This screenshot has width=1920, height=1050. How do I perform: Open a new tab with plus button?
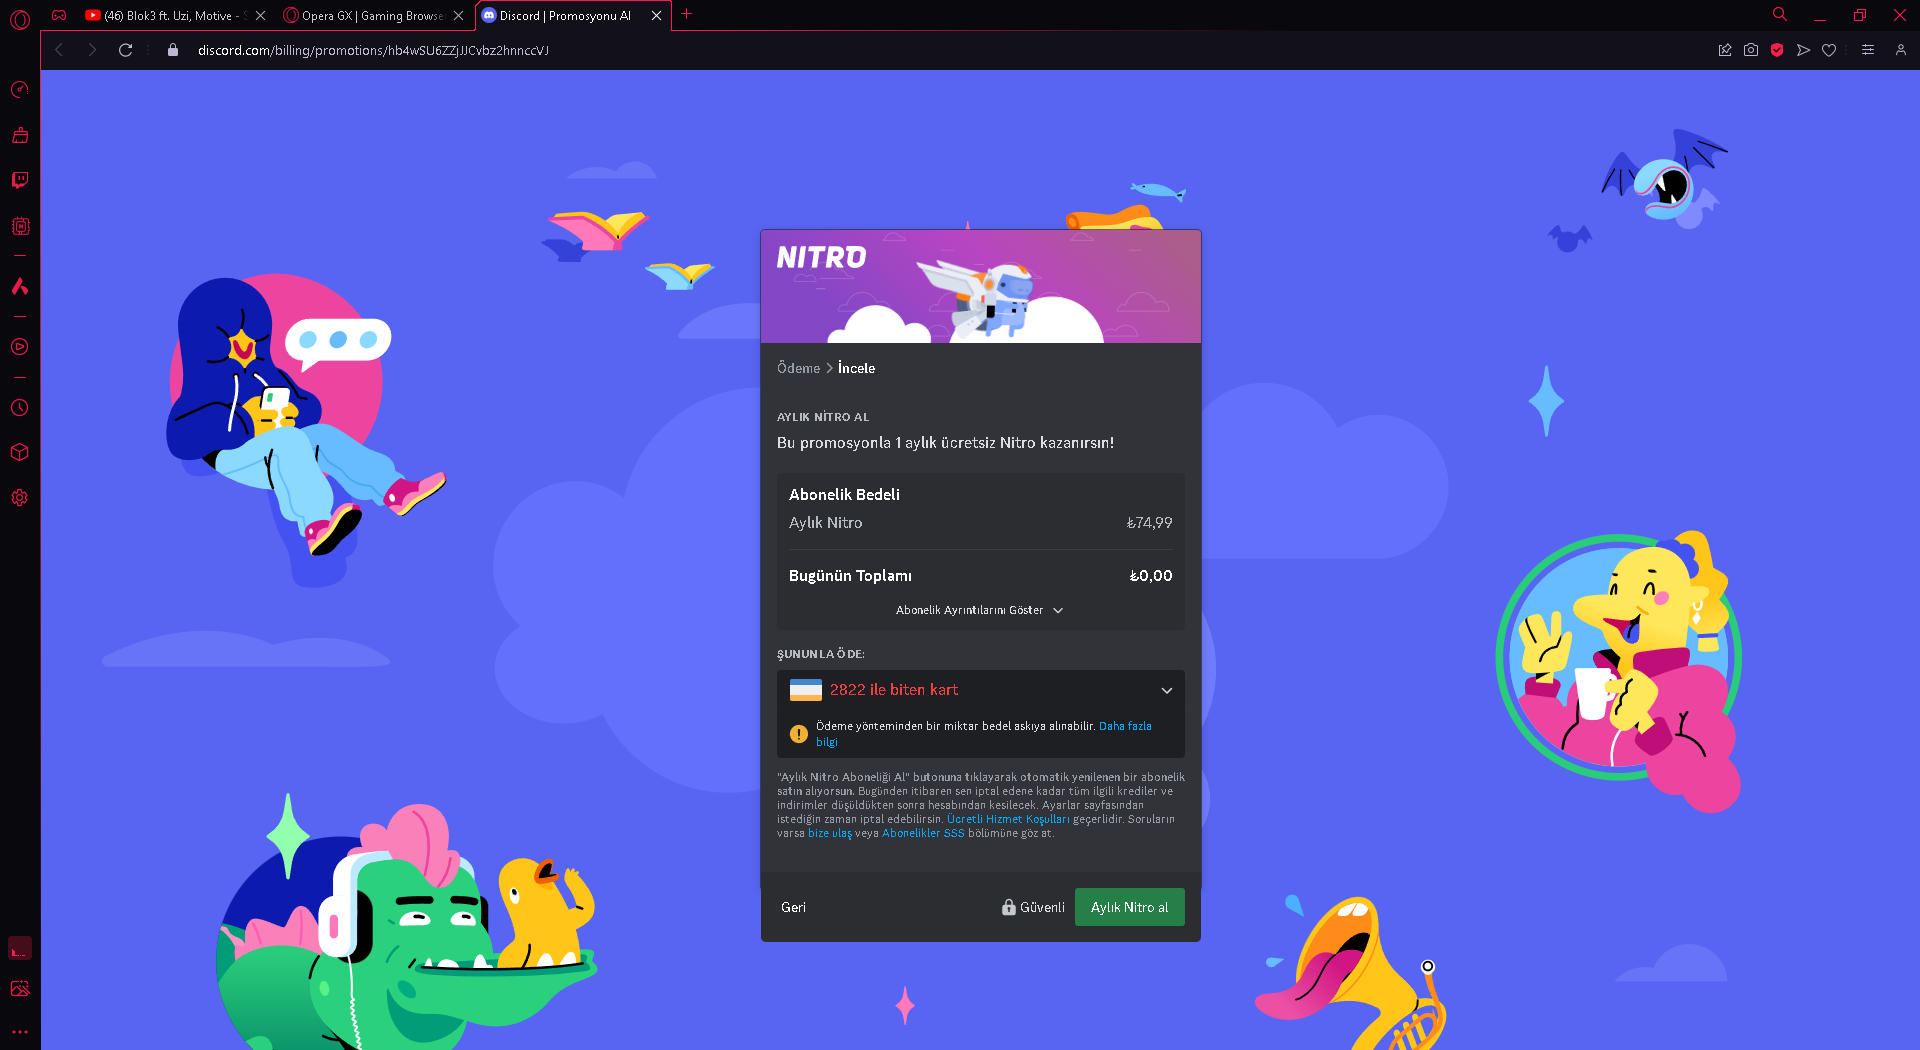[687, 15]
